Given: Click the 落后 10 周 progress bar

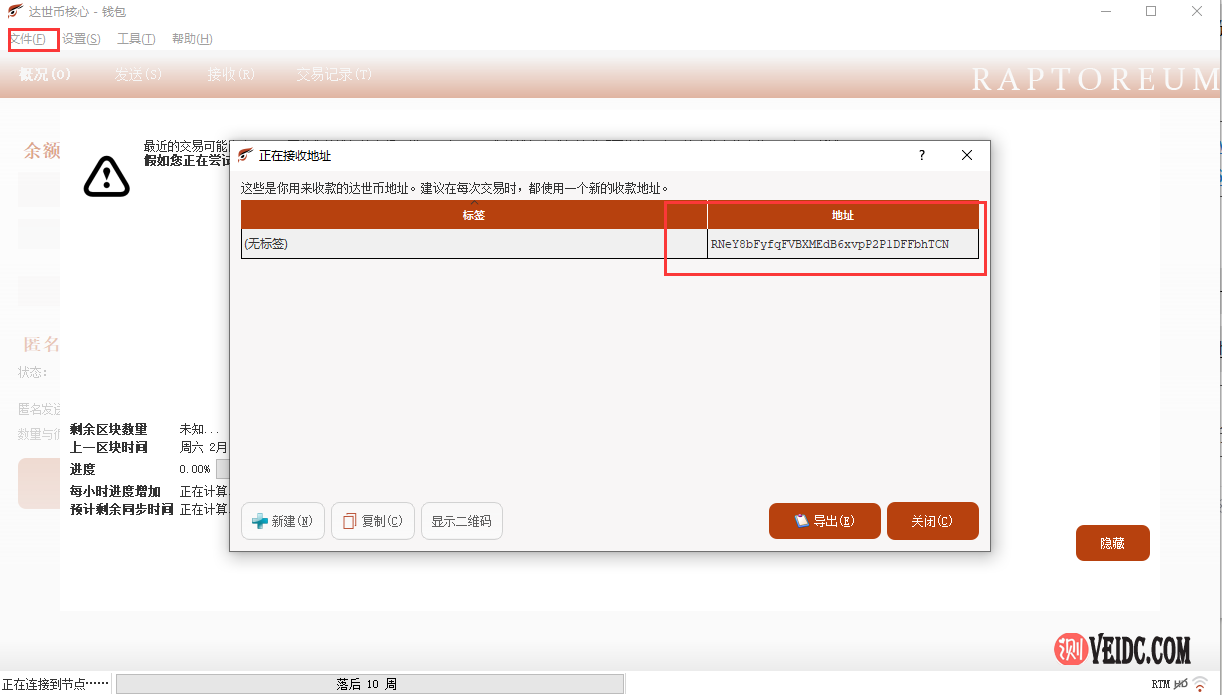Looking at the screenshot, I should click(x=370, y=684).
